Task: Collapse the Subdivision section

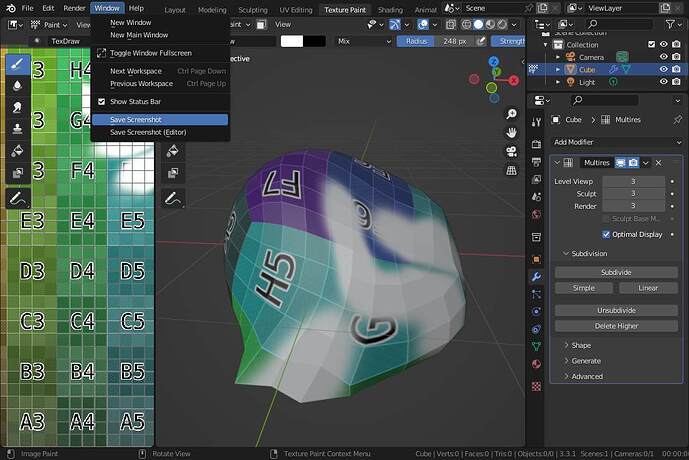Action: (566, 254)
